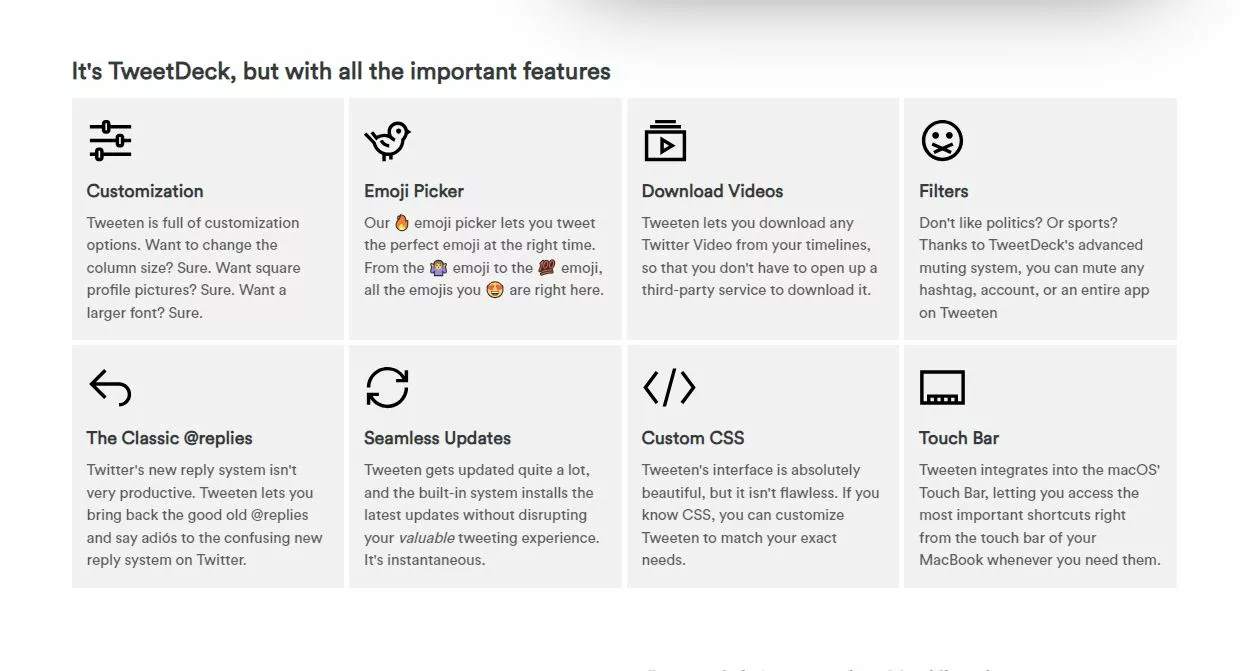The image size is (1253, 671).
Task: Click the star-eyes emoji in Emoji Picker text
Action: pyautogui.click(x=494, y=291)
